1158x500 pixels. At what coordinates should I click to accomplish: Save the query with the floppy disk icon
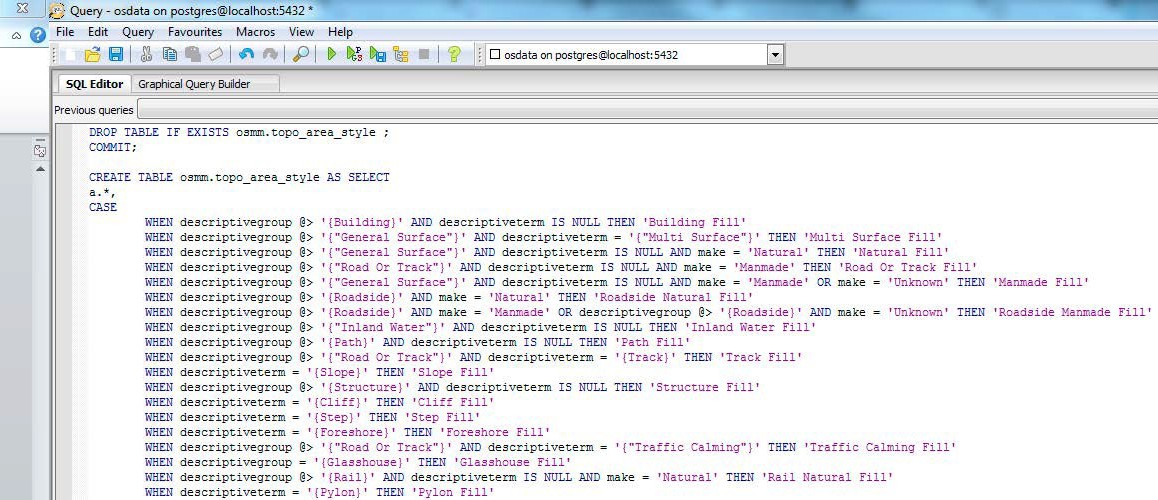tap(116, 54)
